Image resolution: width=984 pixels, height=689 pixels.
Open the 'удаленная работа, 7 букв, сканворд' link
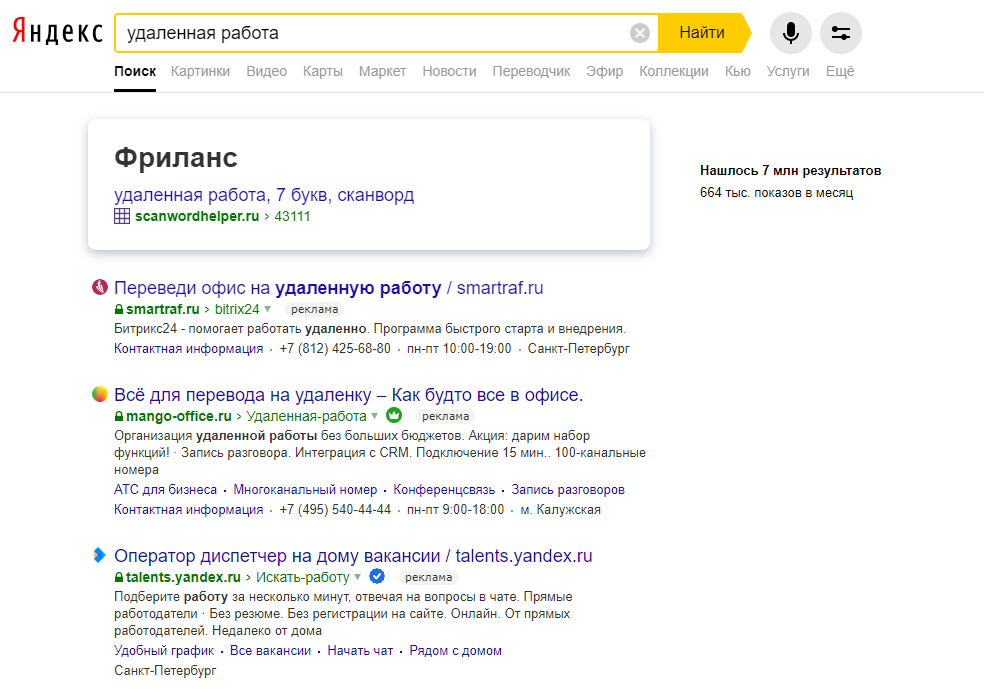point(264,195)
